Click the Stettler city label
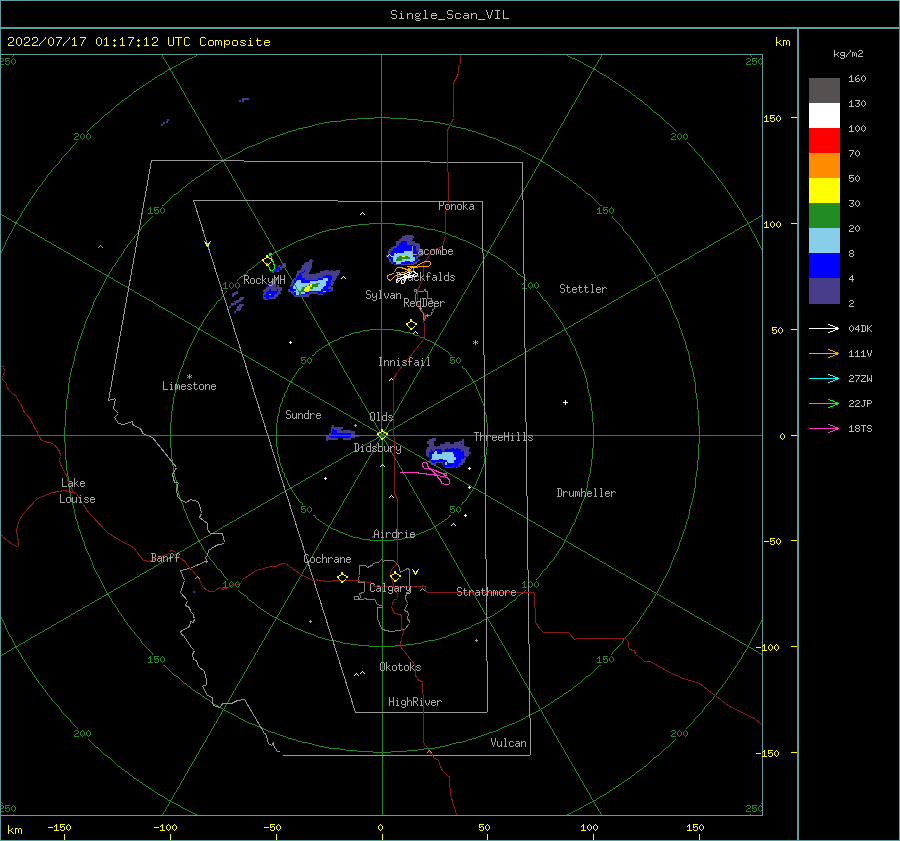The image size is (900, 841). pyautogui.click(x=583, y=289)
